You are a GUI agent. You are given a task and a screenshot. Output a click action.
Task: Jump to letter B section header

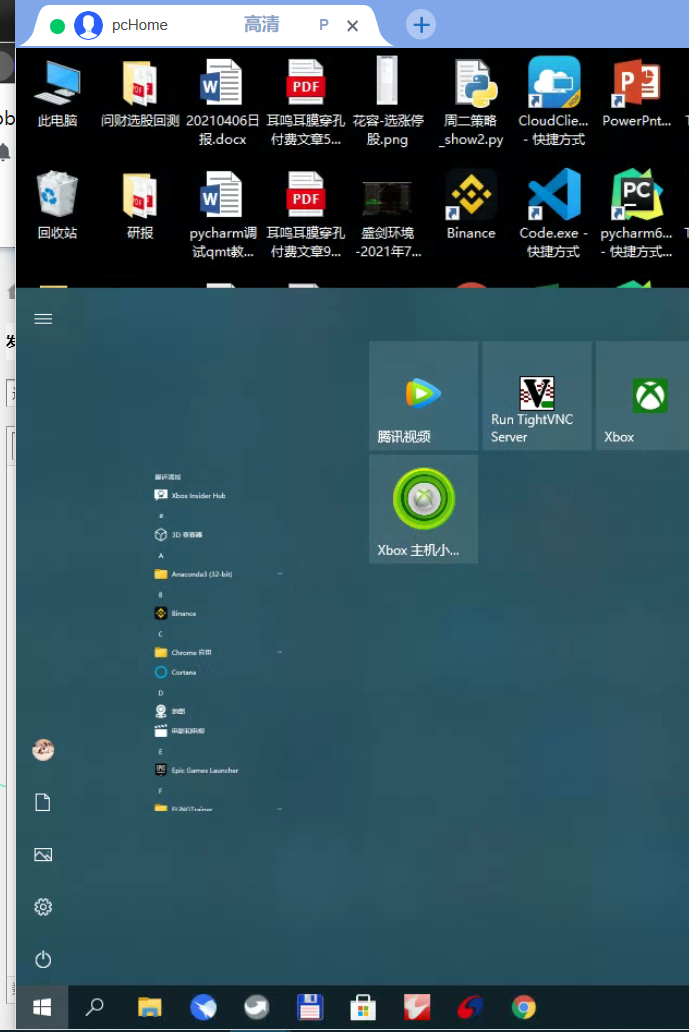161,595
